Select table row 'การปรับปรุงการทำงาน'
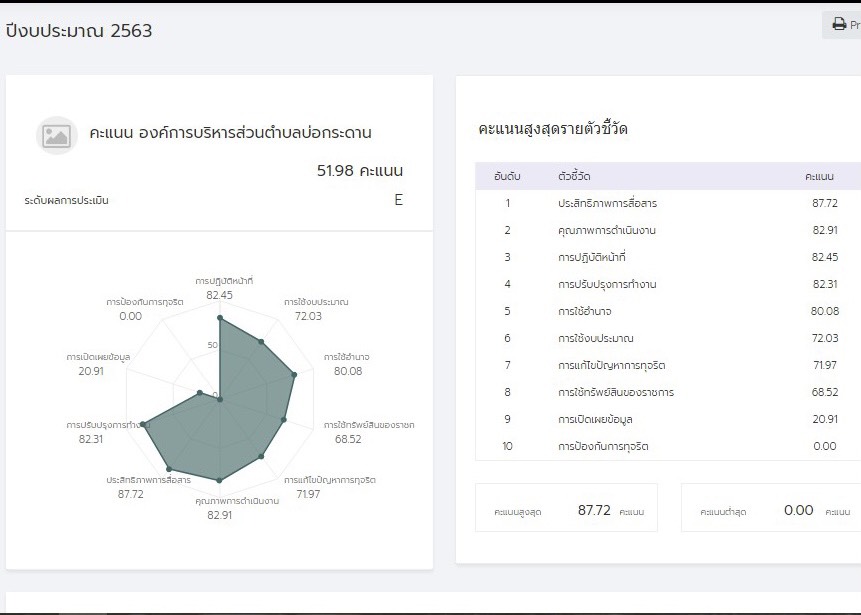 668,284
